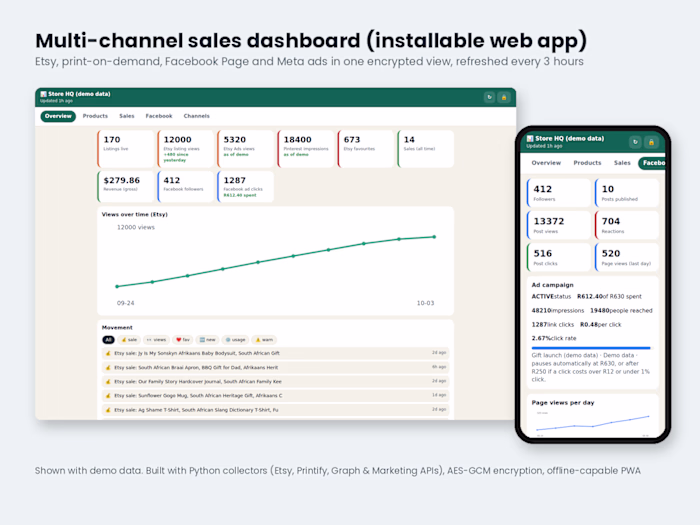Click the lock icon in phone app header
The width and height of the screenshot is (700, 525).
click(651, 142)
